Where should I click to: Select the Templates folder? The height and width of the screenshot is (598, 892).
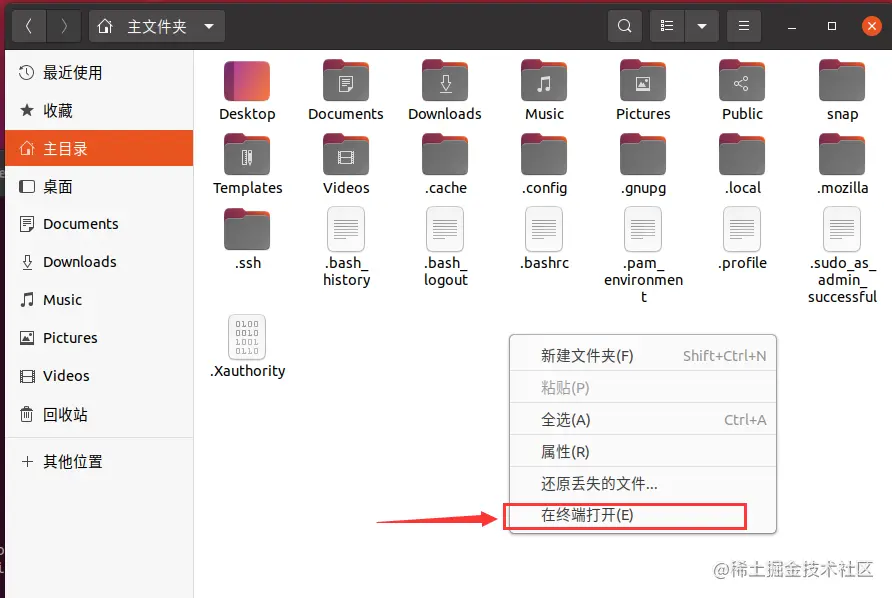click(x=247, y=165)
